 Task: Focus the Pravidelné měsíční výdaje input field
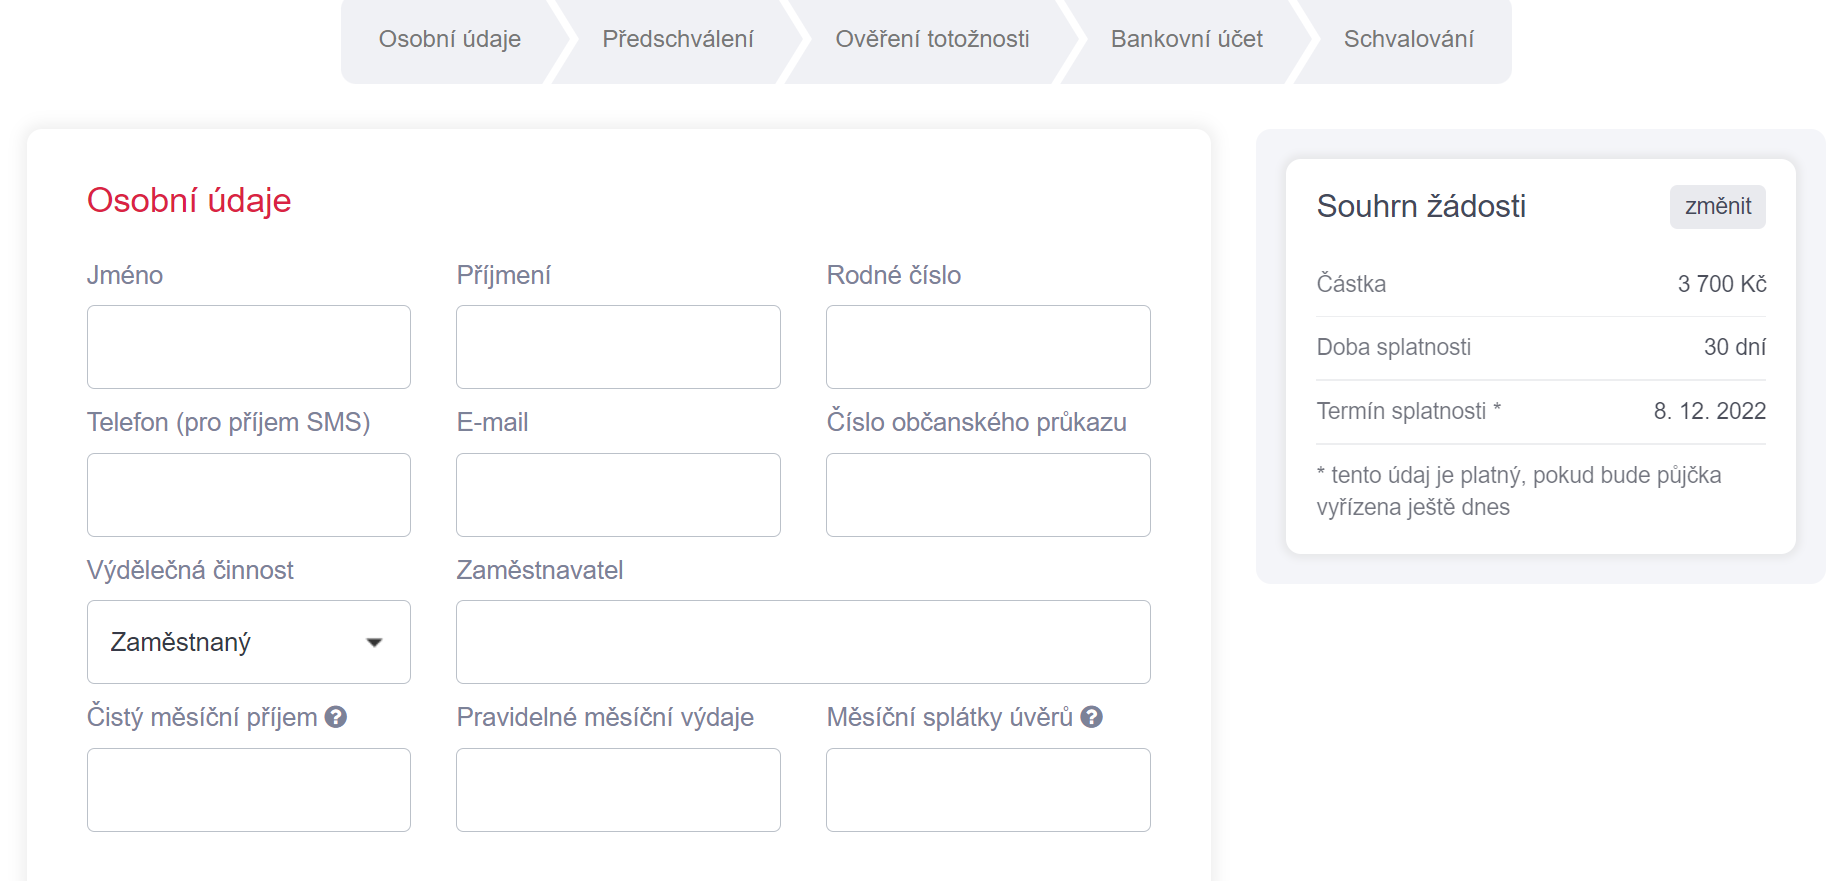point(618,790)
